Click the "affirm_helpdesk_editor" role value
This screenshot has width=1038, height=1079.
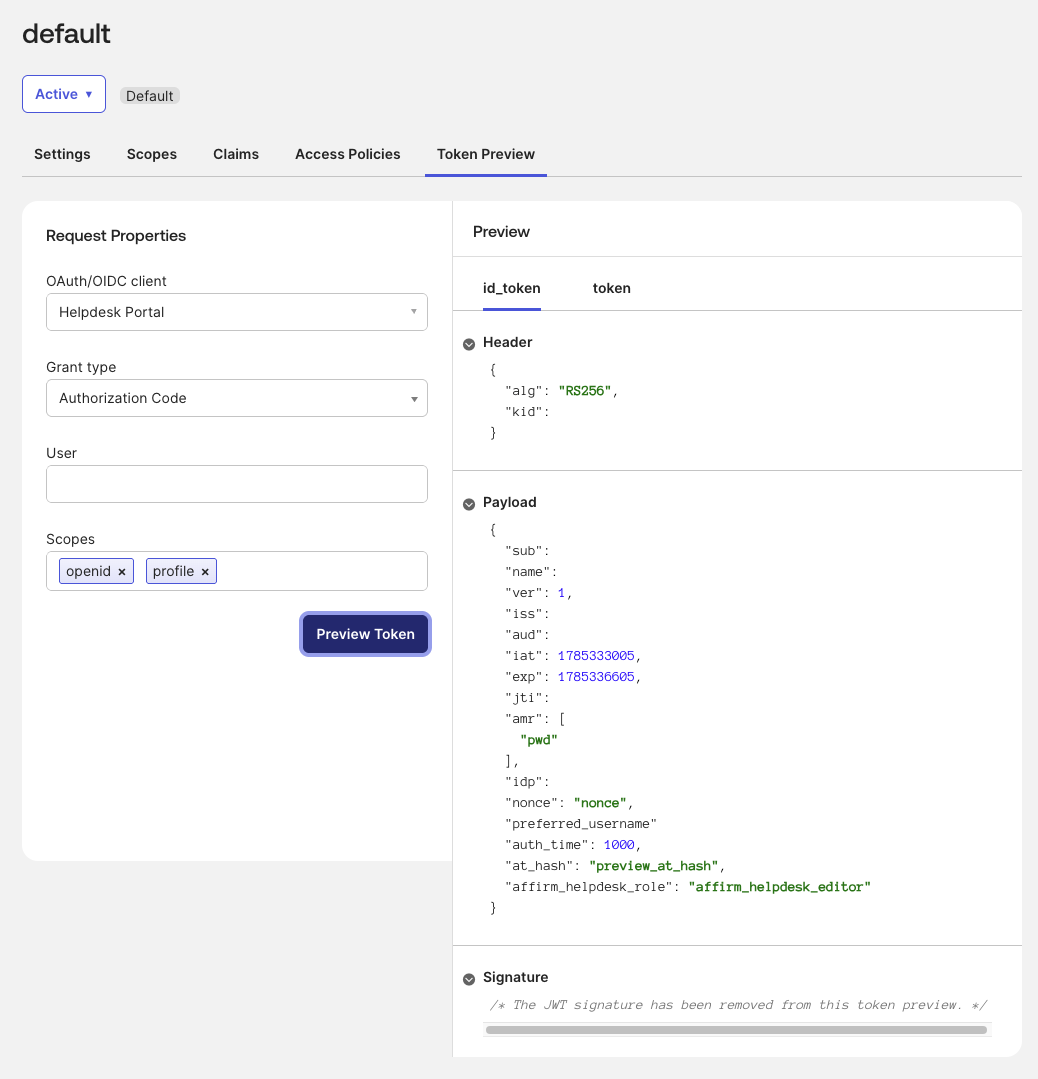point(779,887)
